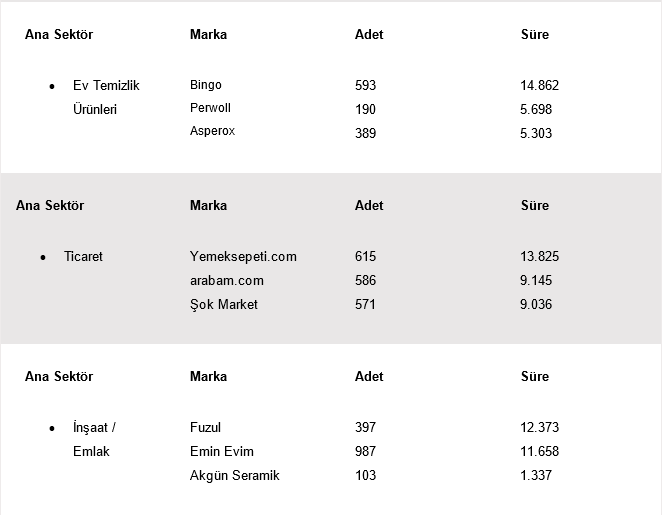Click the Emin Evim count 987
The height and width of the screenshot is (515, 662).
(x=365, y=451)
